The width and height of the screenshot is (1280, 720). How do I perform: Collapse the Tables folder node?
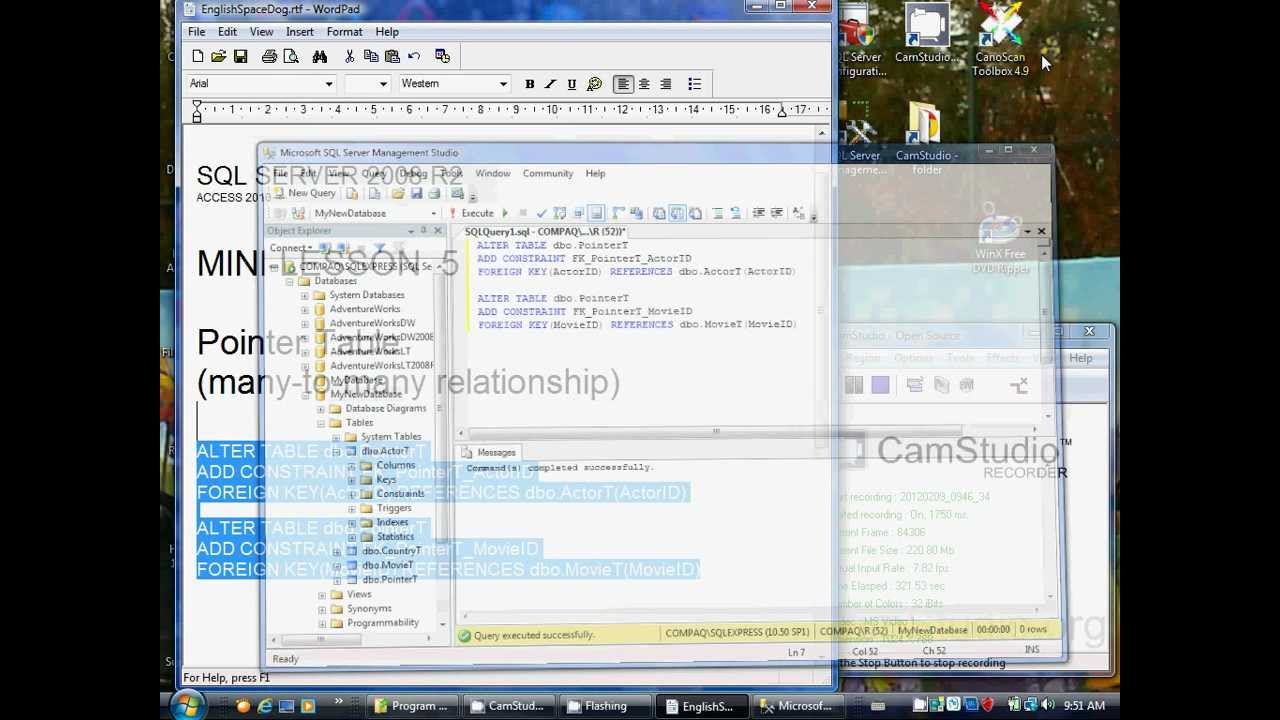click(x=321, y=423)
